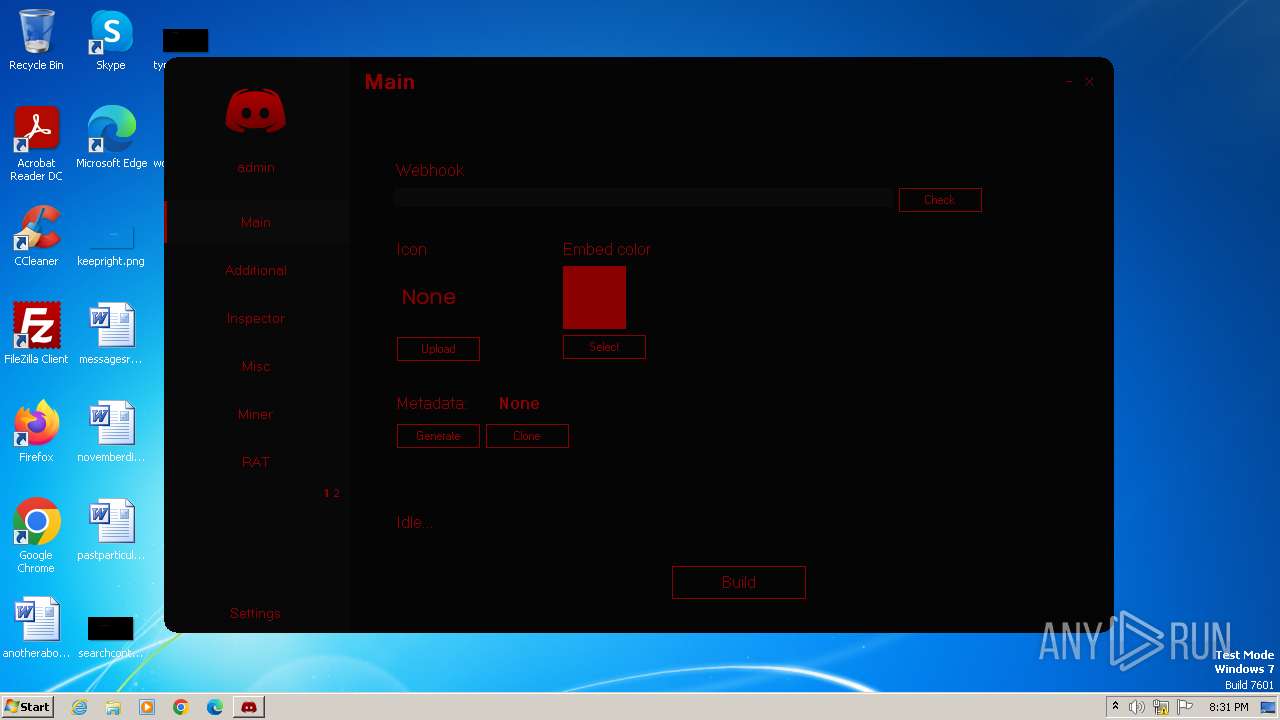Click the 8:31 PM taskbar clock

(x=1228, y=707)
